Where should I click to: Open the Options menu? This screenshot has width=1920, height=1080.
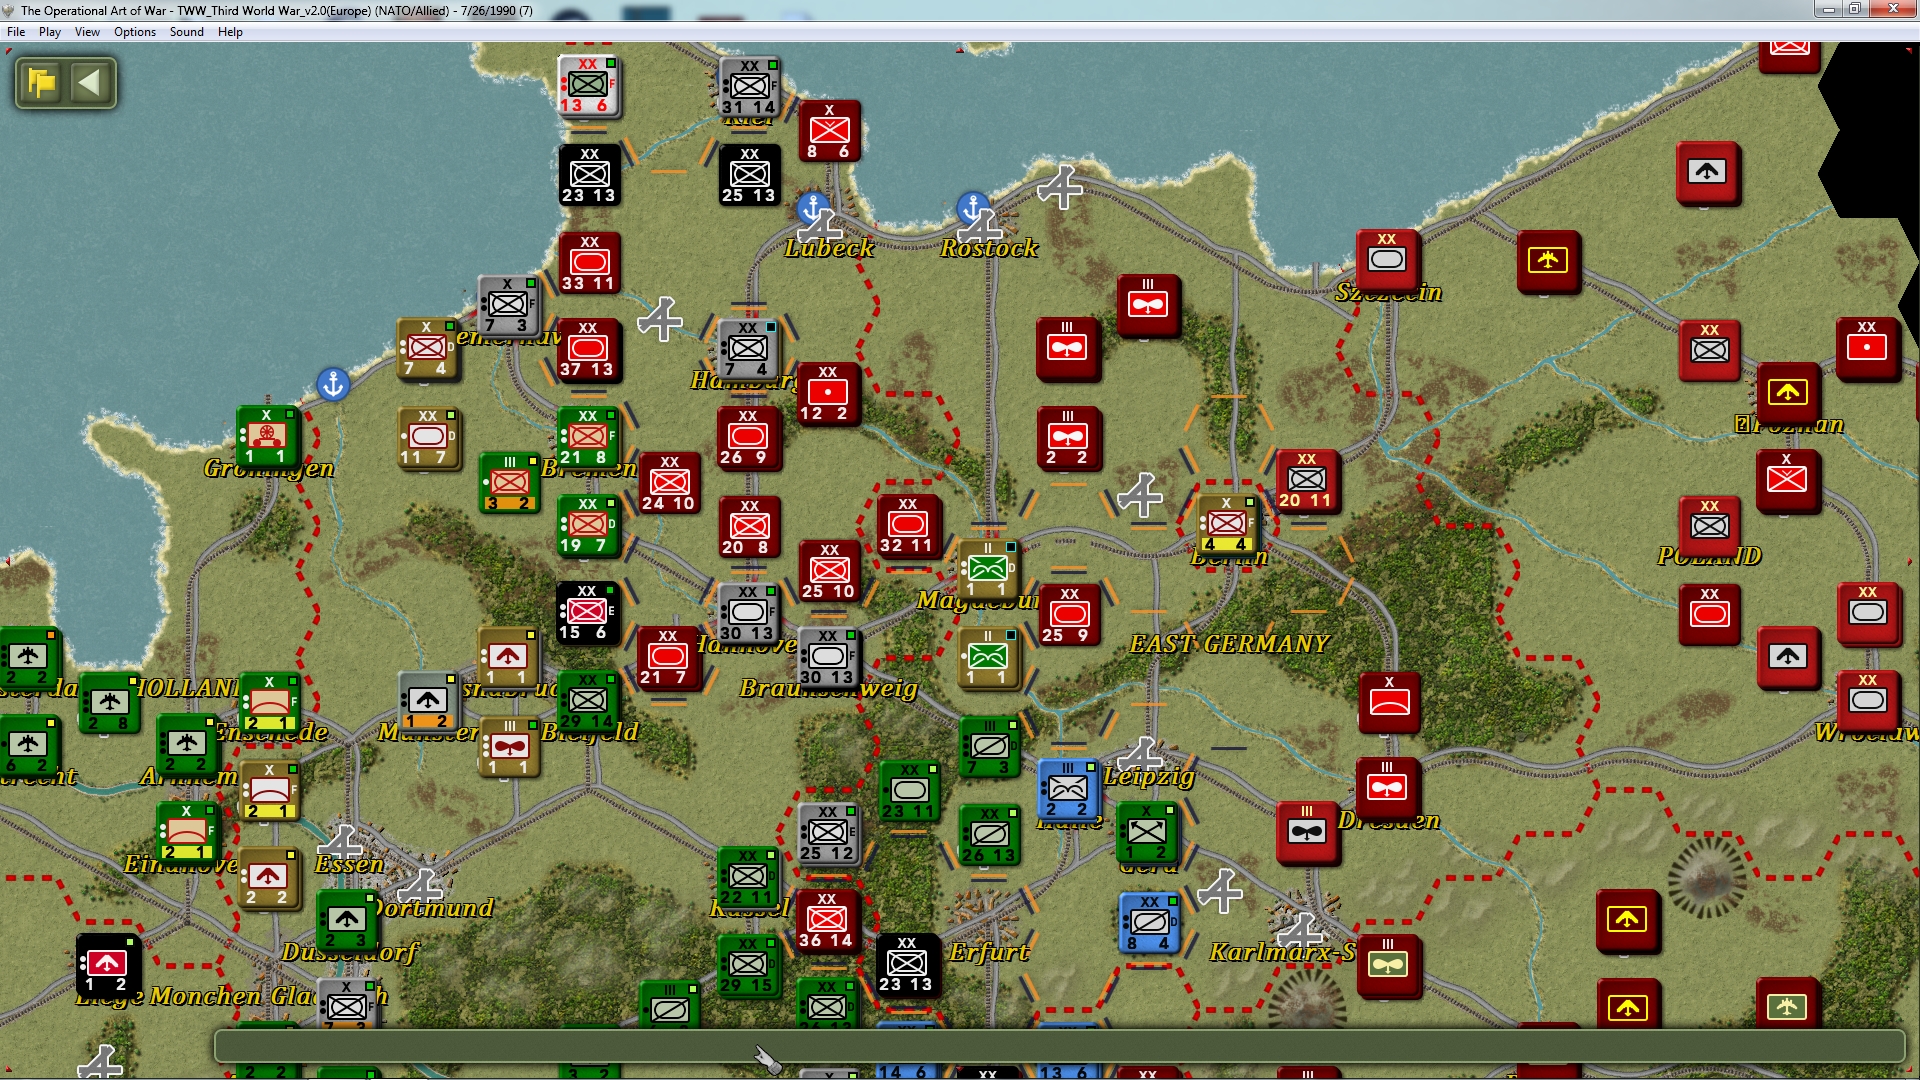[x=135, y=32]
